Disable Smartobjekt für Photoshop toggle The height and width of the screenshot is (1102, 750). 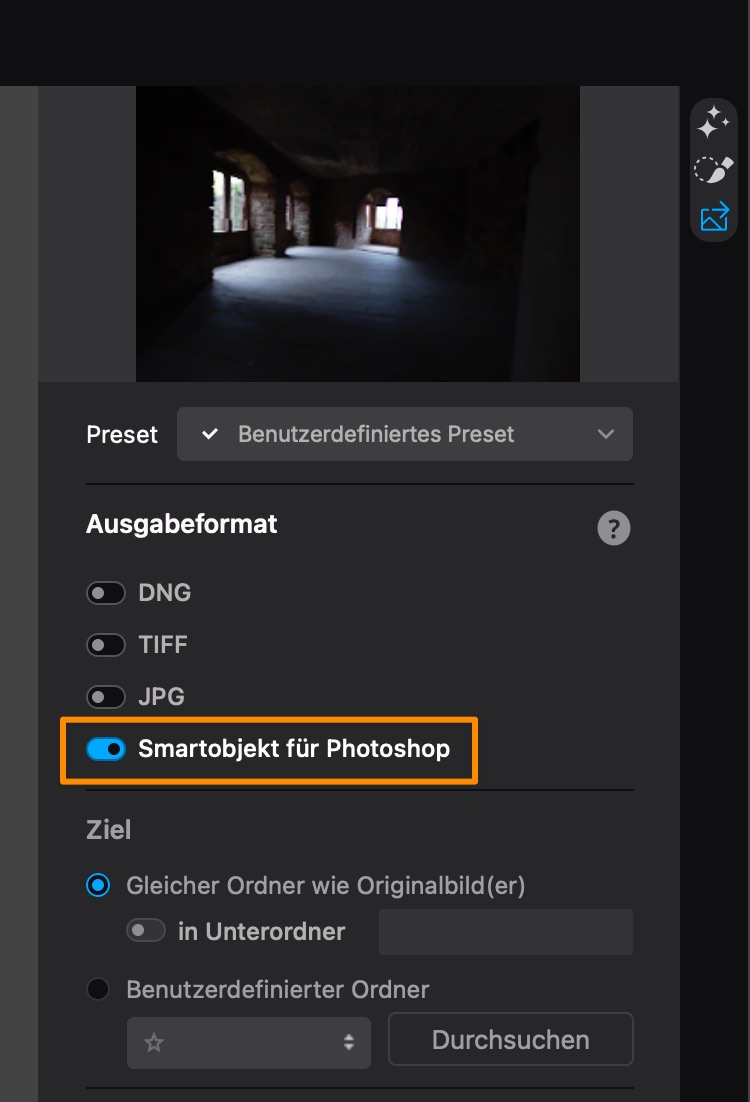106,749
